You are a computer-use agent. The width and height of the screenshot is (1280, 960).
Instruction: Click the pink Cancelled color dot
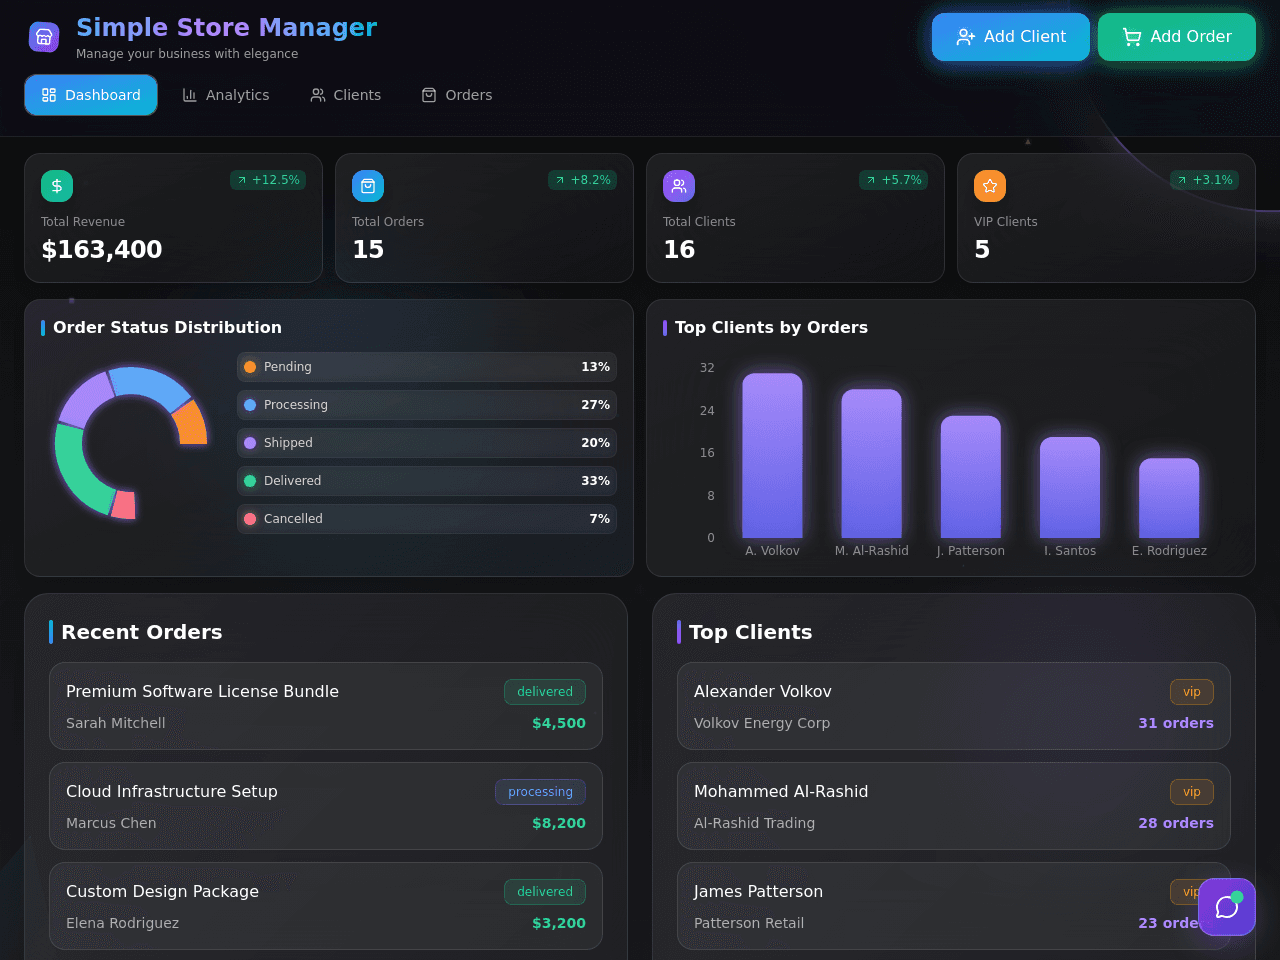(250, 519)
